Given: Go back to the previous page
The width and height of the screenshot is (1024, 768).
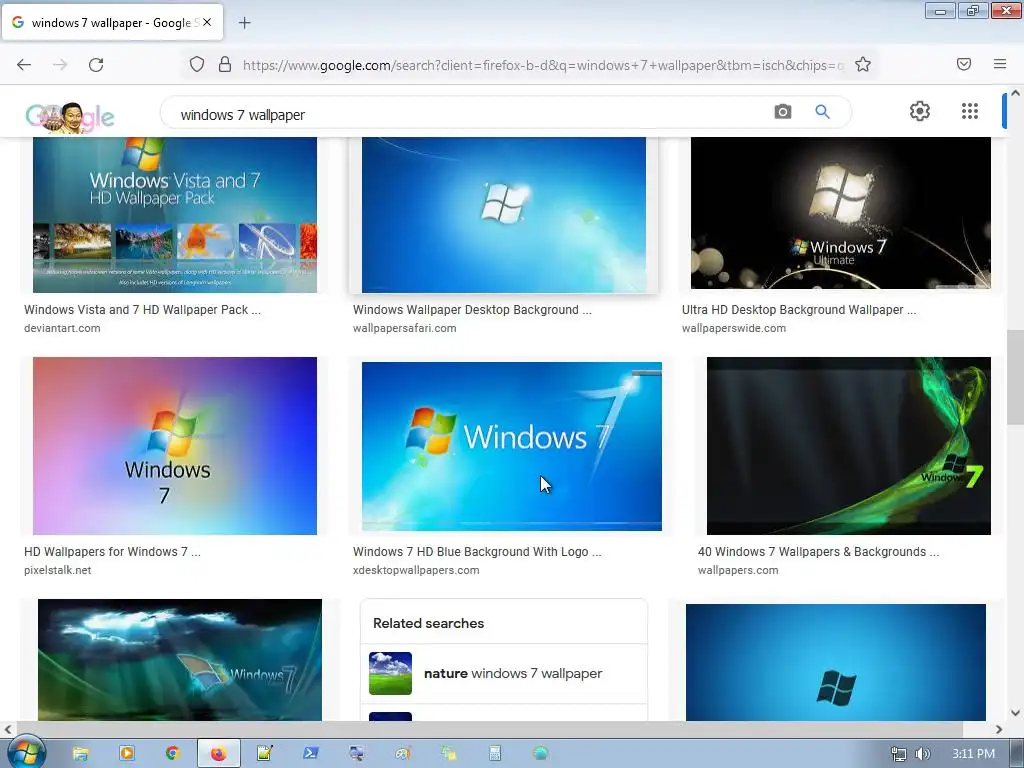Looking at the screenshot, I should 24,65.
